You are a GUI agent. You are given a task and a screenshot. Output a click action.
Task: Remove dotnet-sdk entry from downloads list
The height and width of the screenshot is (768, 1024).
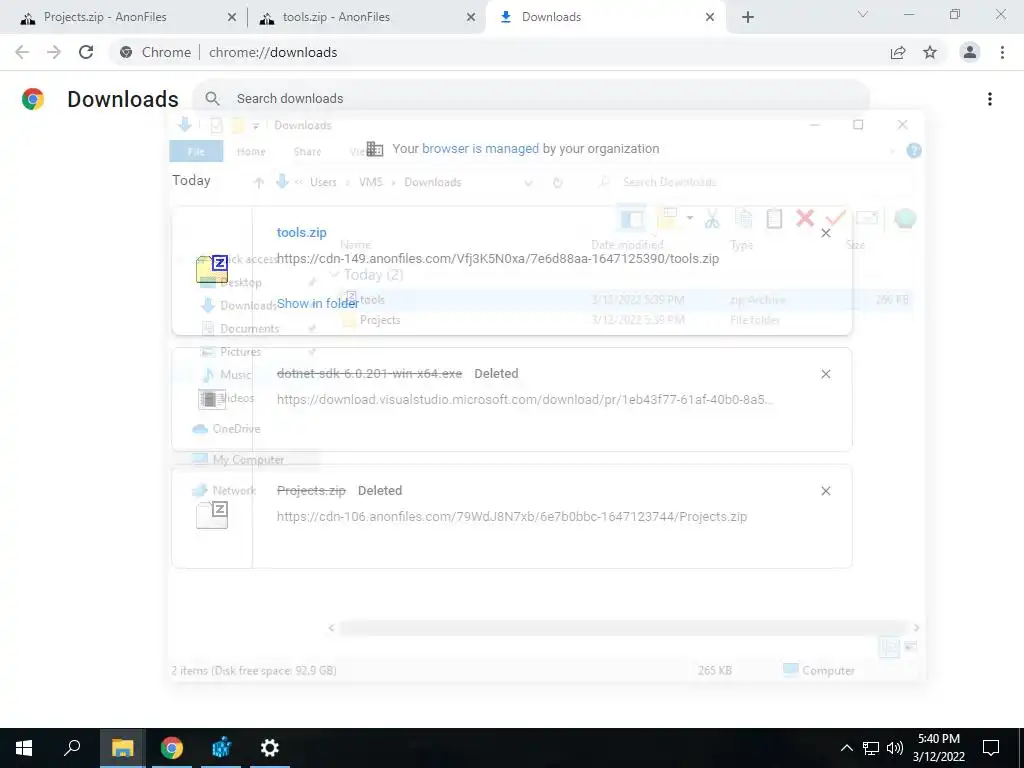click(x=825, y=374)
